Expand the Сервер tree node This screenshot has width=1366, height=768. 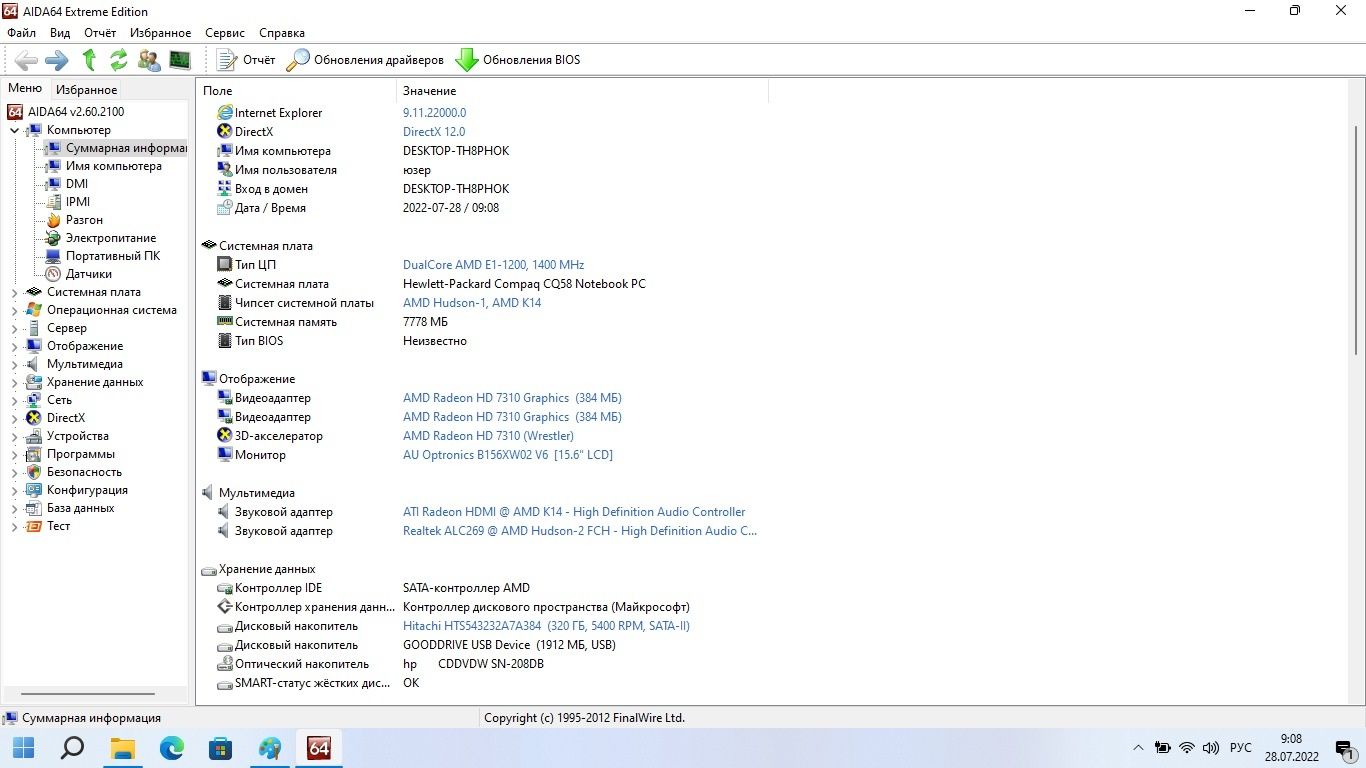point(14,328)
